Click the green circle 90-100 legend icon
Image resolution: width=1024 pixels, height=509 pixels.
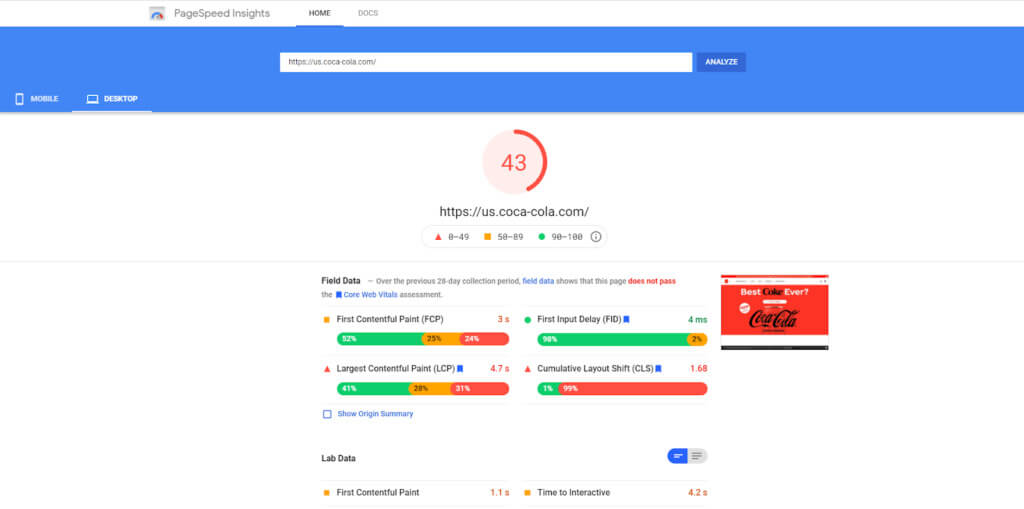pos(541,237)
